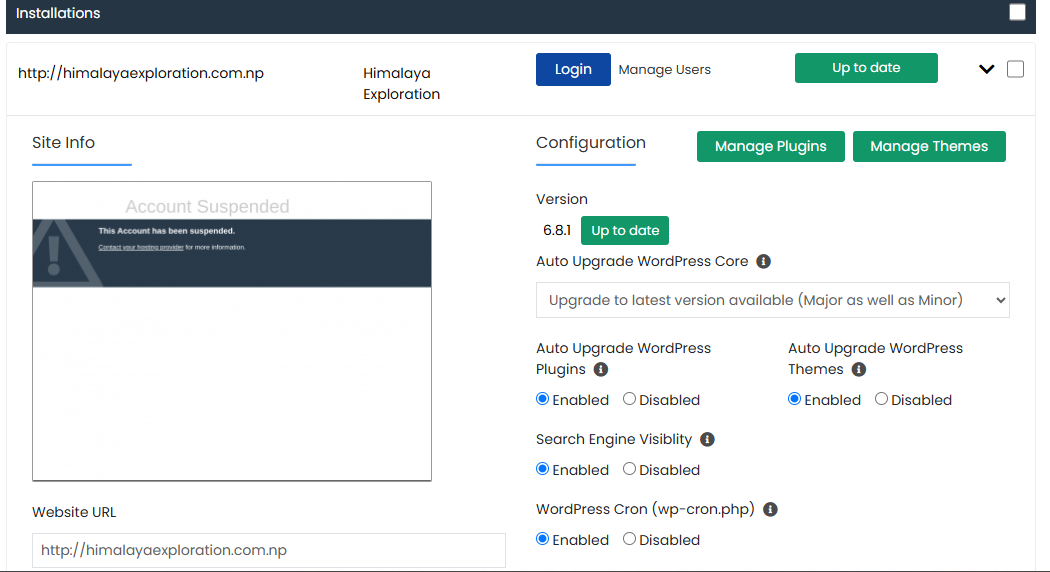Click info icon beside WordPress Cron (wp-cron.php)
Screen dimensions: 1050x572
click(771, 509)
